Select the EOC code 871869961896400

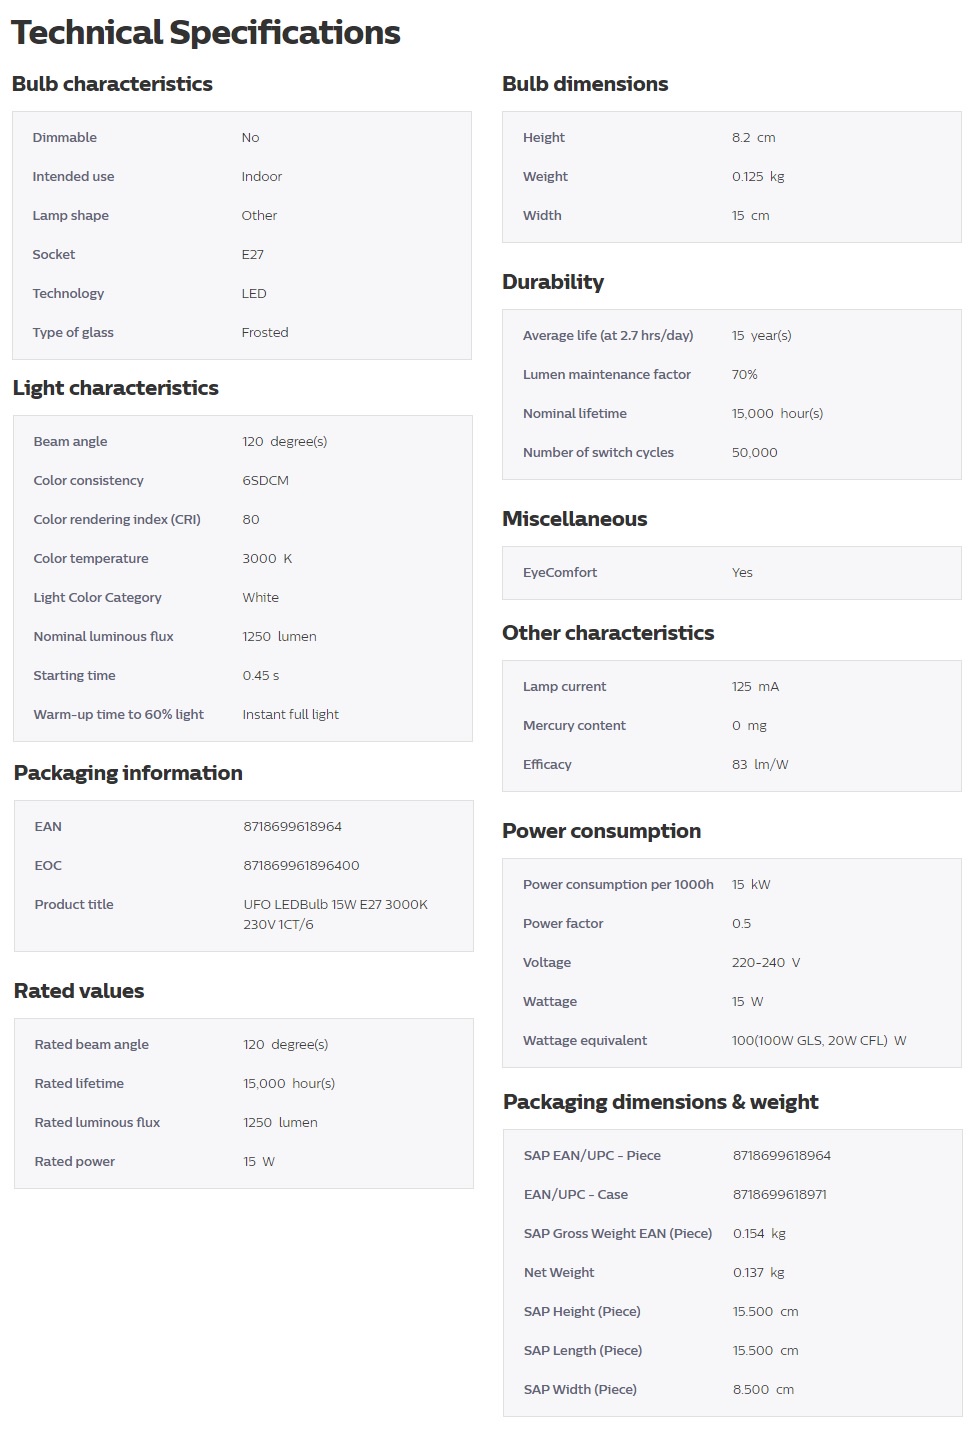[301, 866]
